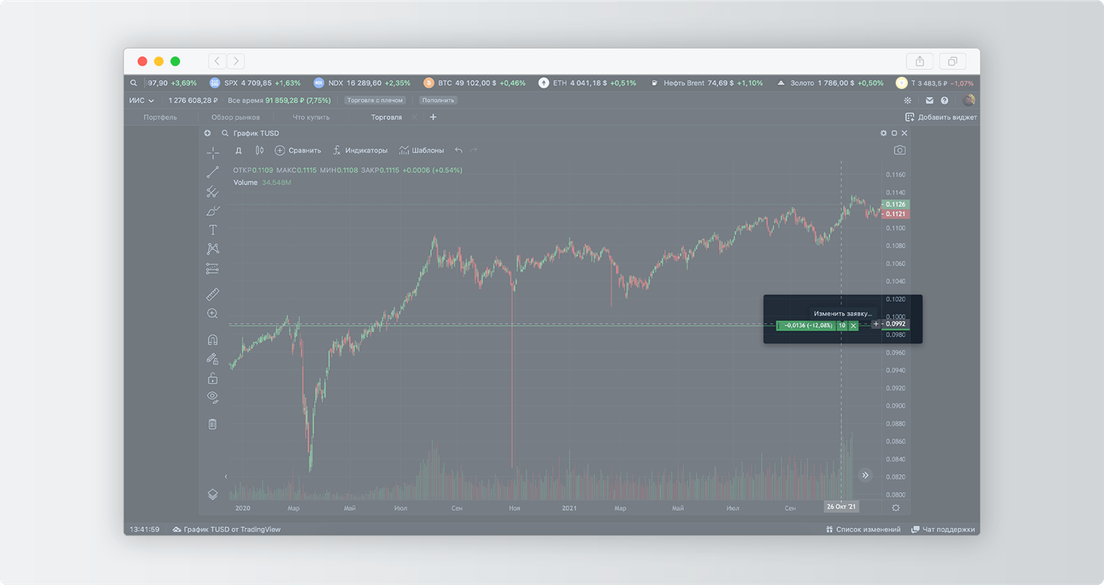Select the text annotation tool
Screen dimensions: 1104x585
[x=213, y=229]
